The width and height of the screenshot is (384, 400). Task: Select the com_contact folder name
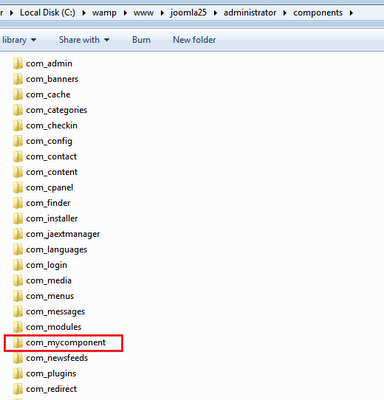(x=51, y=156)
